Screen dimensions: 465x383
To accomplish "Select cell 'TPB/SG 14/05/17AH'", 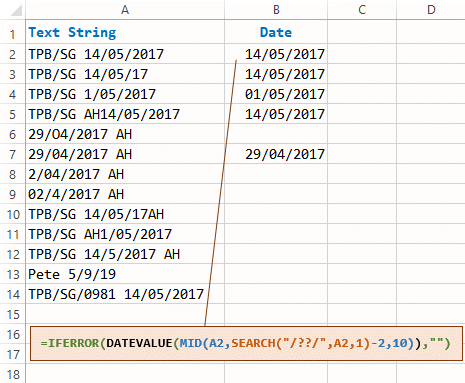I will [125, 214].
